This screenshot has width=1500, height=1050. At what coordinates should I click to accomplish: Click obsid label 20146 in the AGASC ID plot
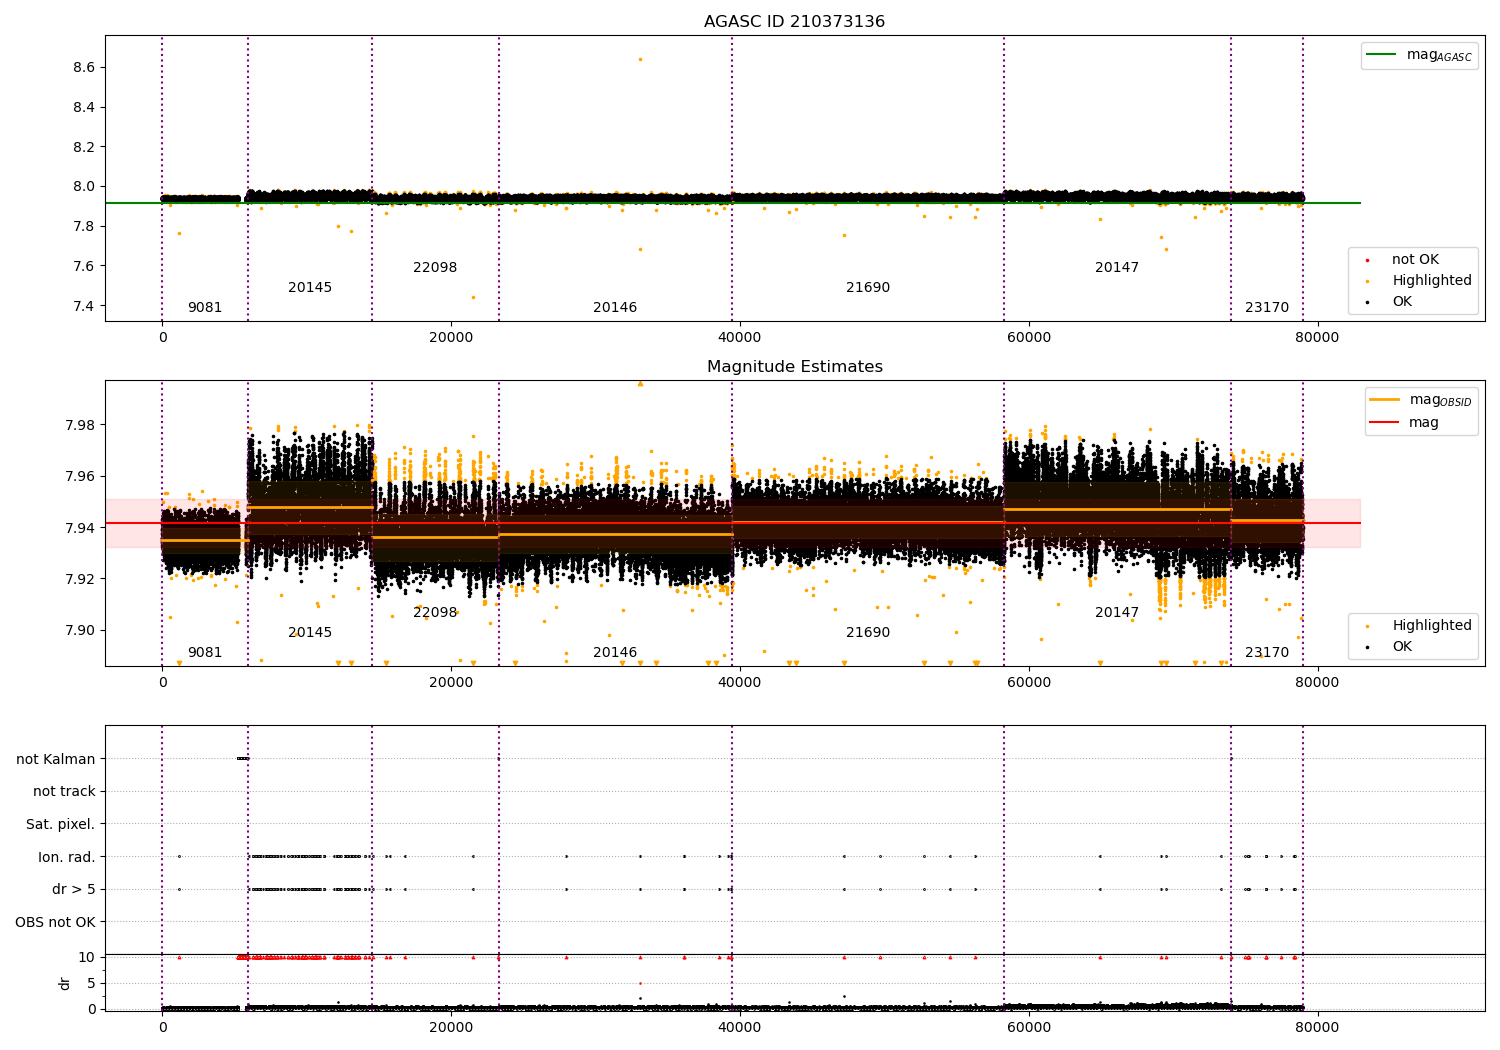(615, 307)
